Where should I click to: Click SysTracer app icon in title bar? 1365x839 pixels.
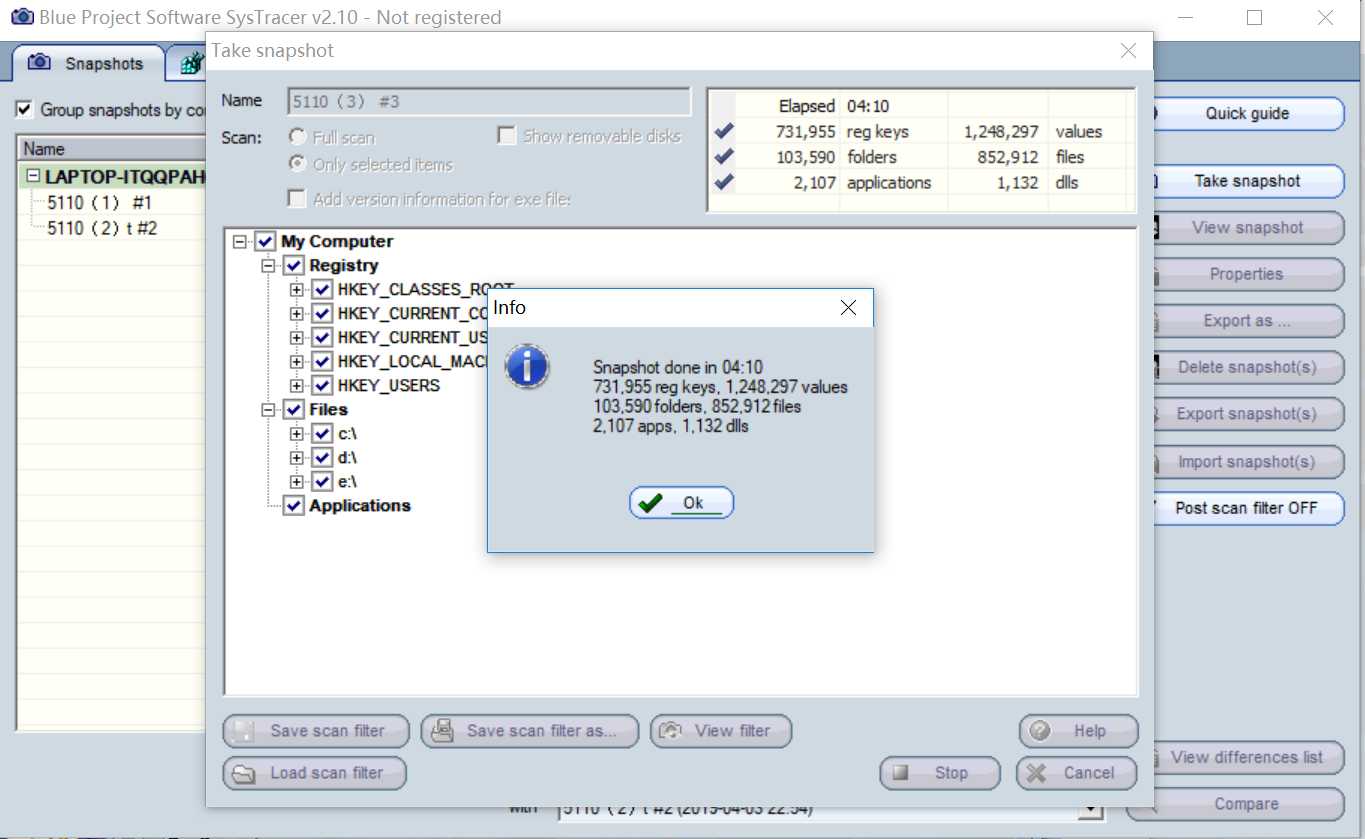tap(21, 17)
